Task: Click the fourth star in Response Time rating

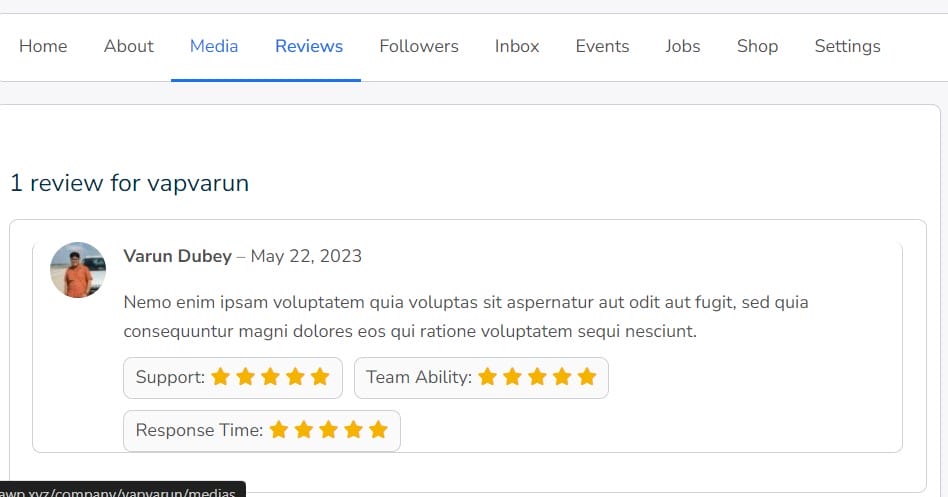Action: click(353, 430)
